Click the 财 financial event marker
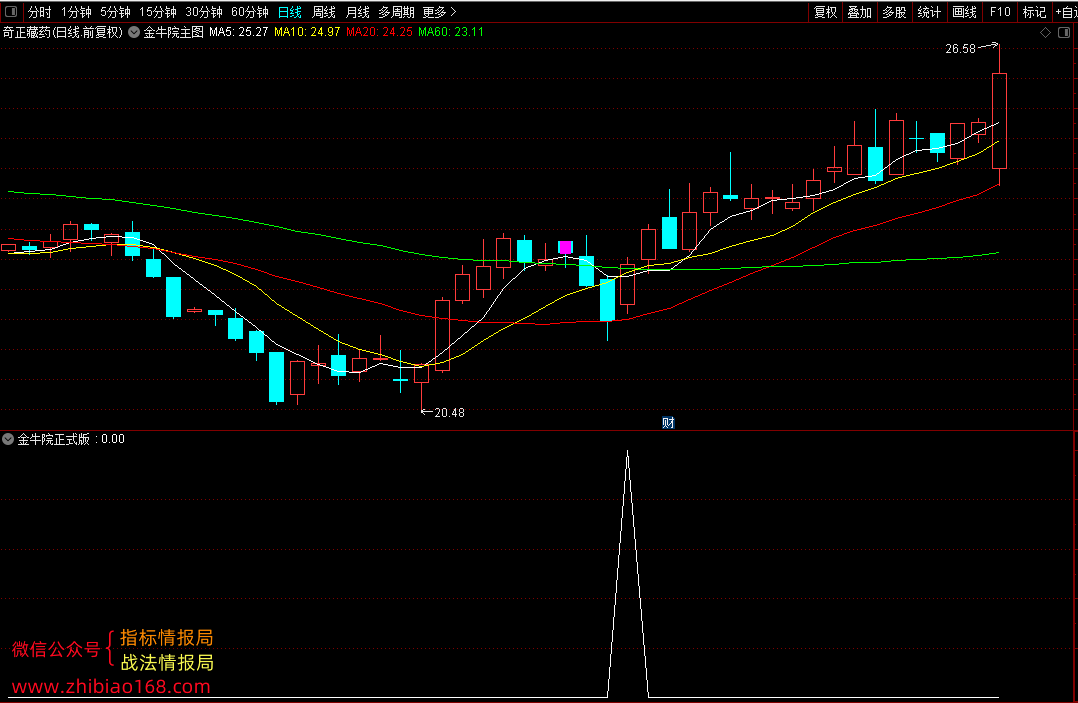 point(668,423)
